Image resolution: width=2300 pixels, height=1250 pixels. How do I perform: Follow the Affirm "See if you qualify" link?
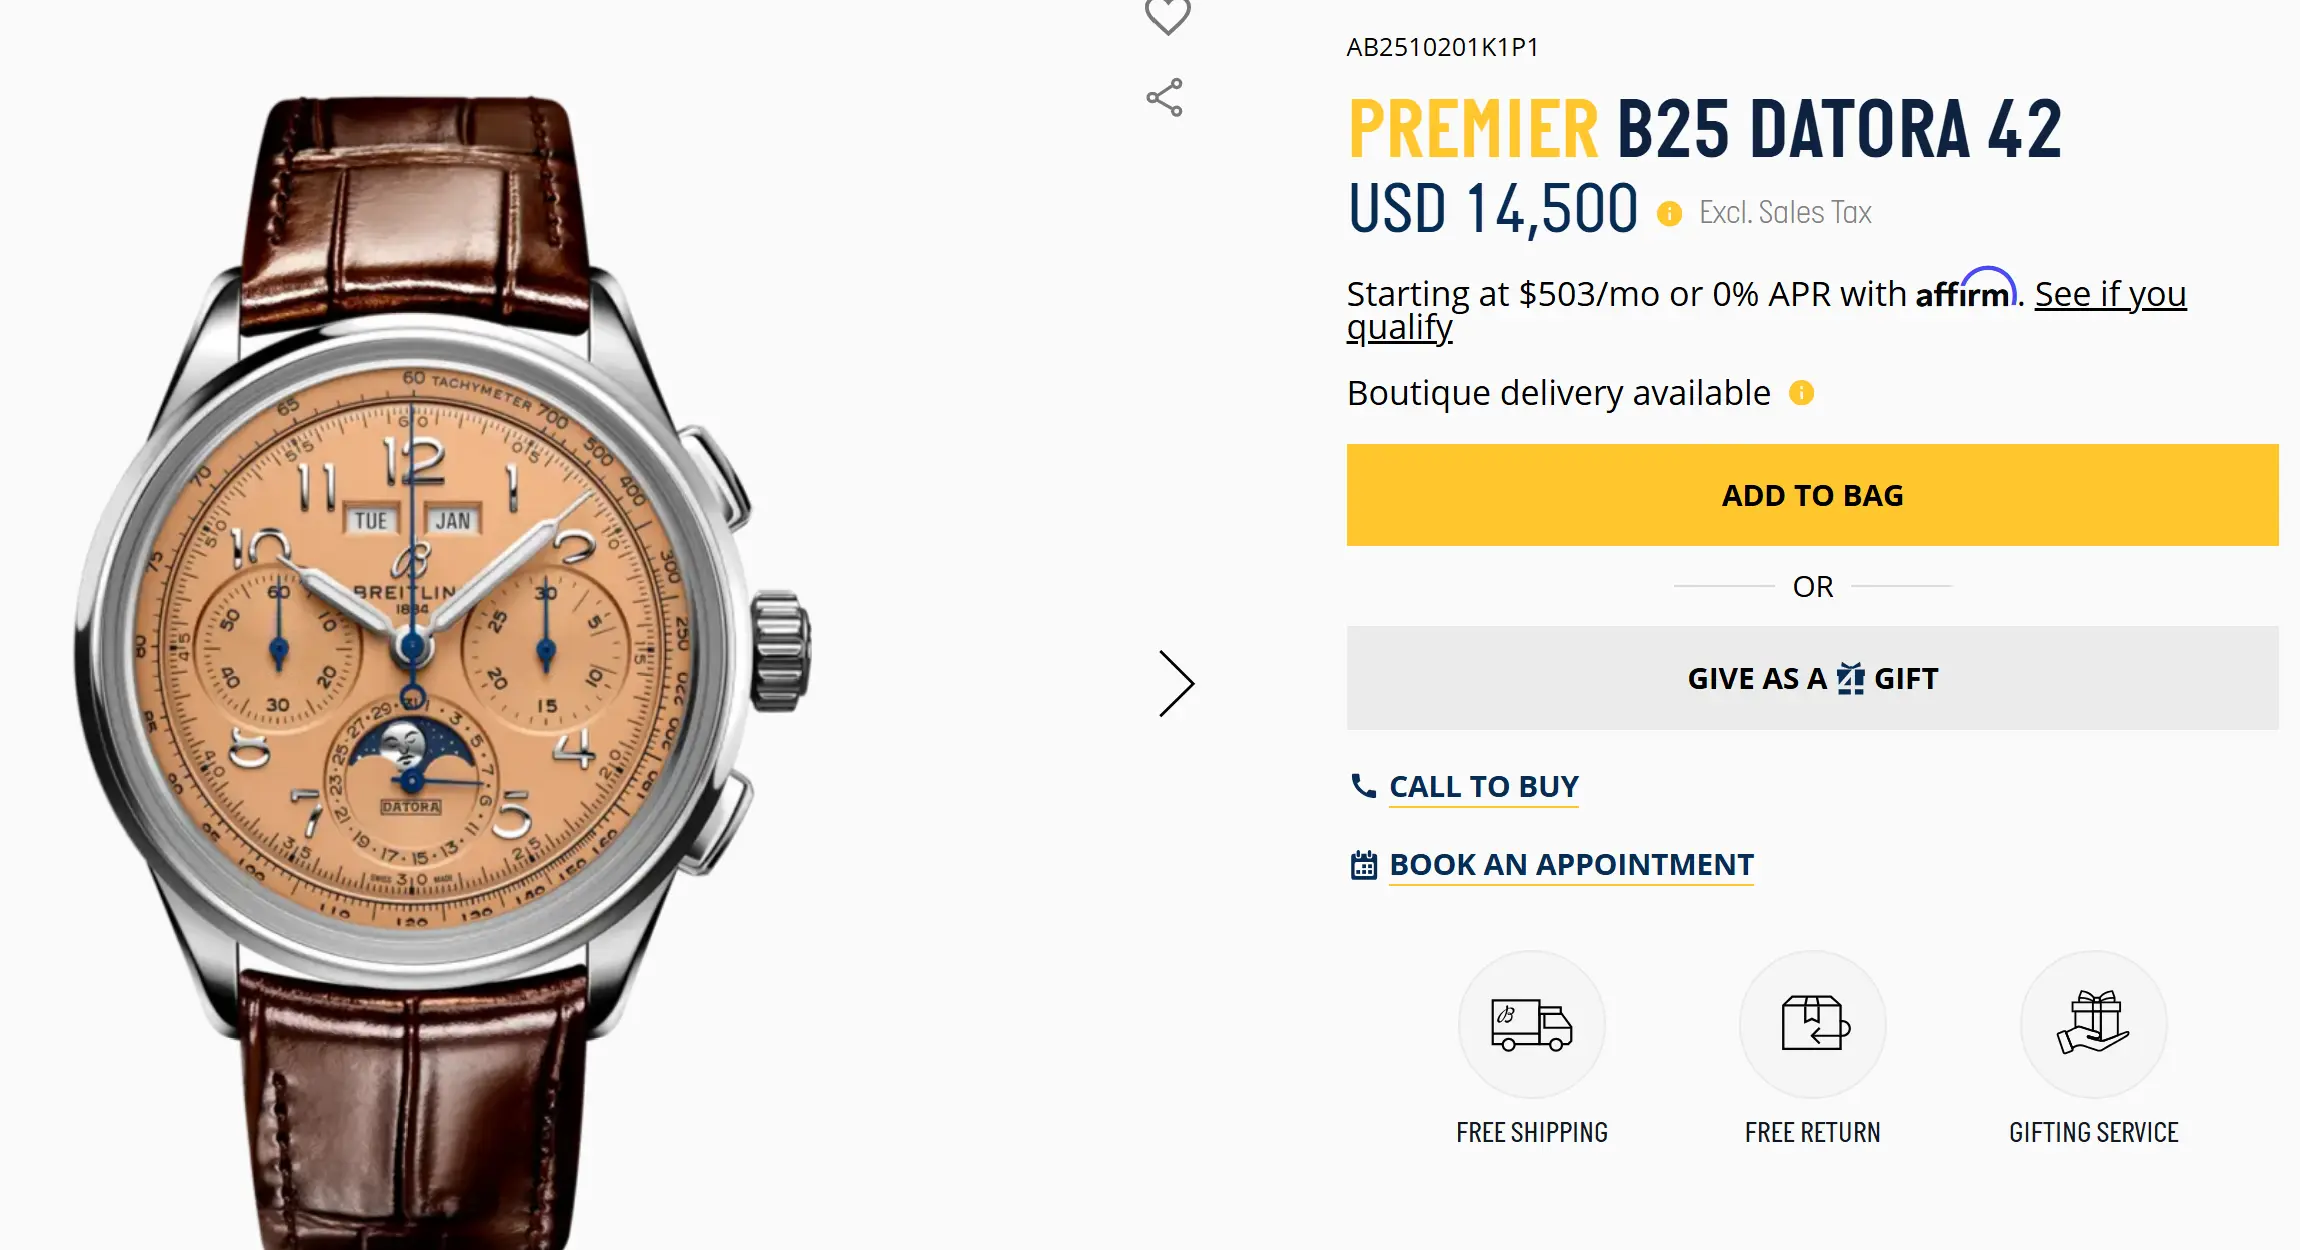click(2110, 295)
